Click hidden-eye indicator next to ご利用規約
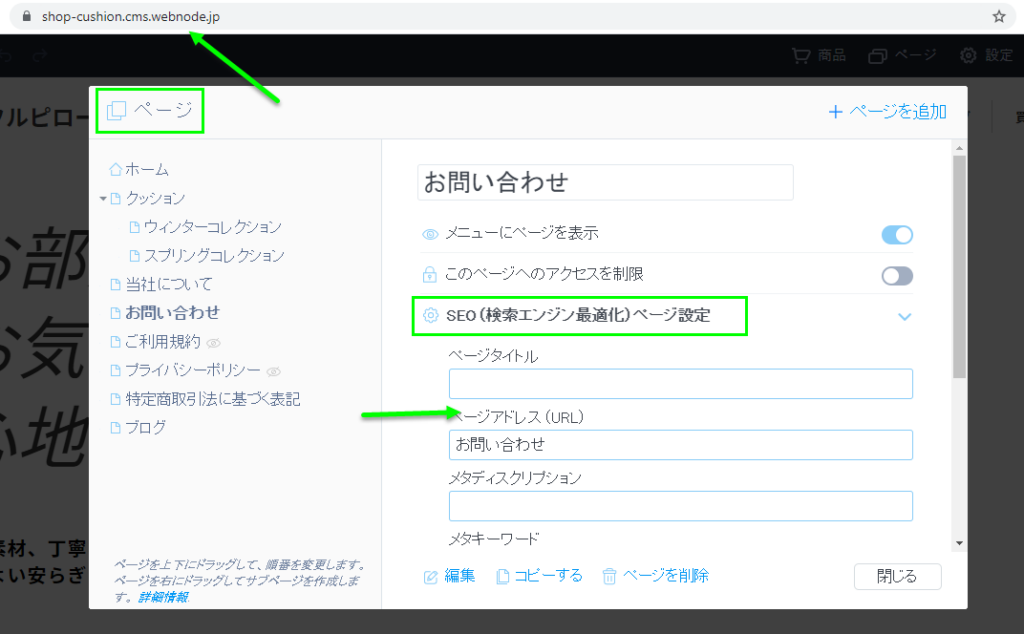 tap(214, 343)
